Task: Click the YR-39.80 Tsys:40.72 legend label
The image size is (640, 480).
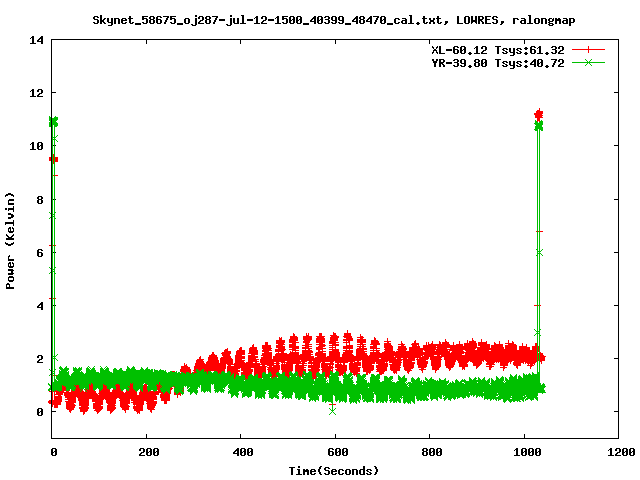Action: (x=498, y=63)
